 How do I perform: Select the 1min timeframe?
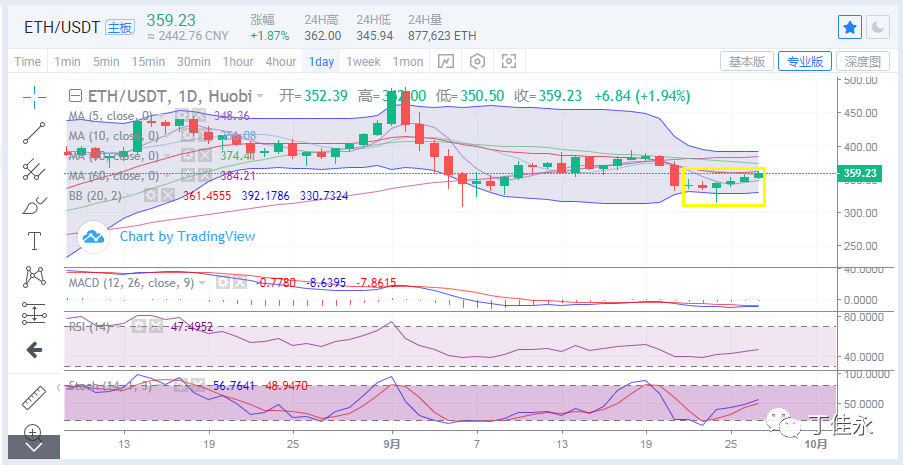[67, 62]
